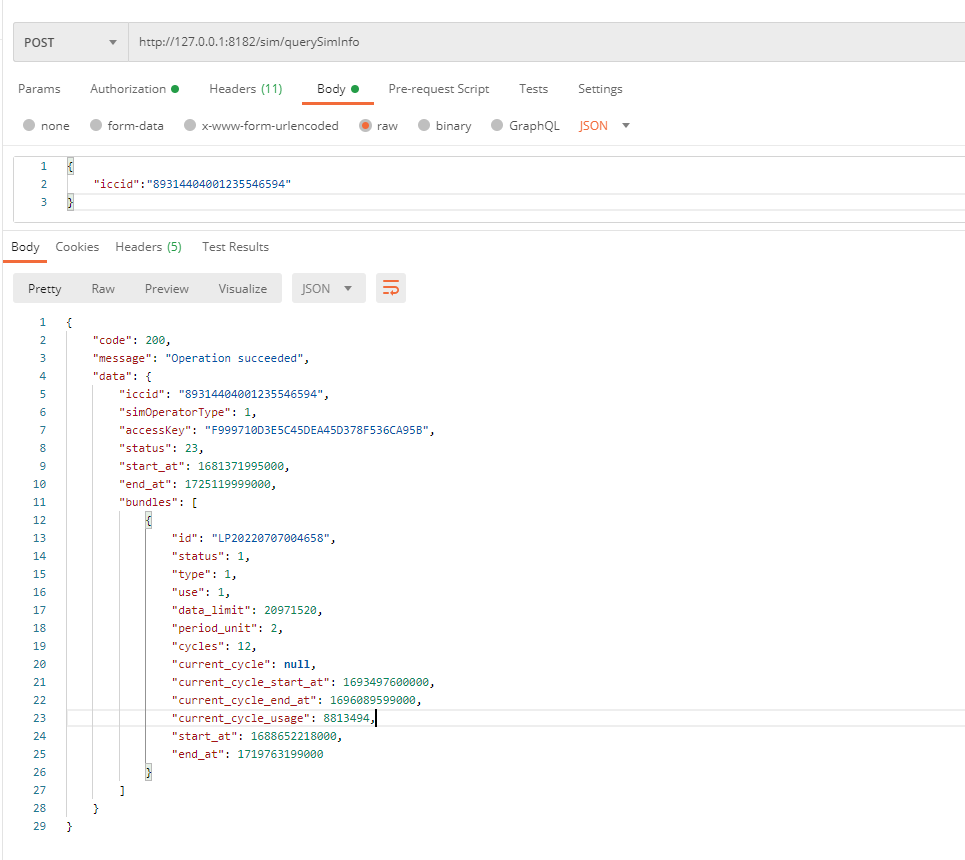Switch response view to Raw

click(x=103, y=289)
